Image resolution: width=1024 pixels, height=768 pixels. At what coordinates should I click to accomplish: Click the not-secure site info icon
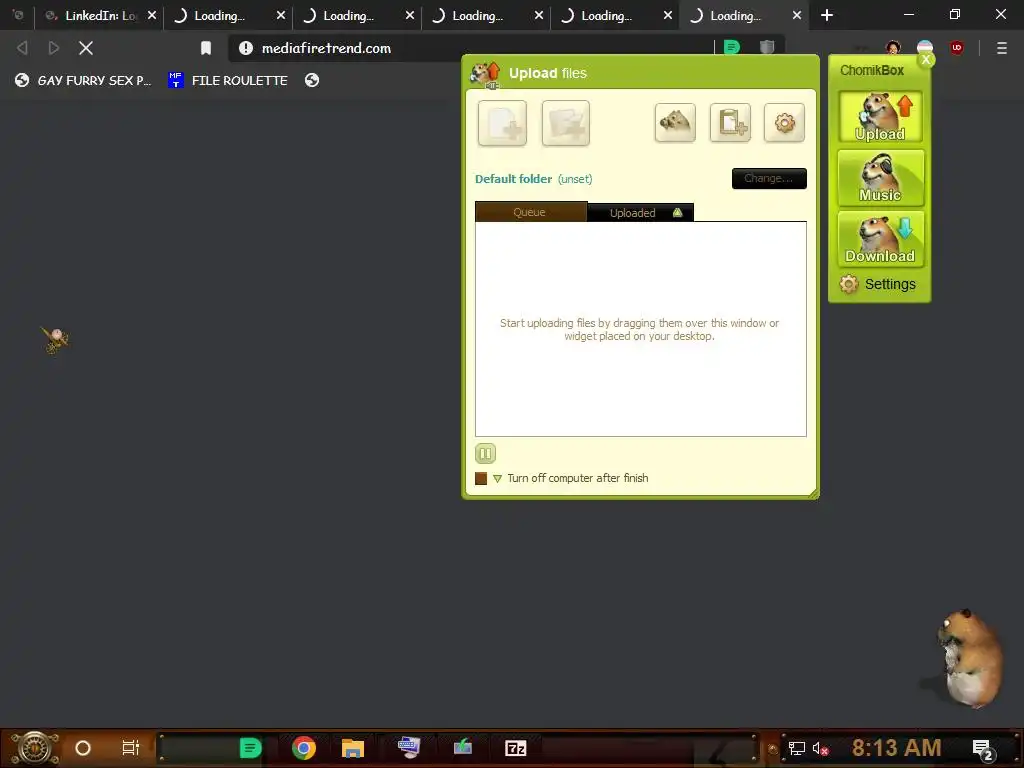click(x=246, y=48)
